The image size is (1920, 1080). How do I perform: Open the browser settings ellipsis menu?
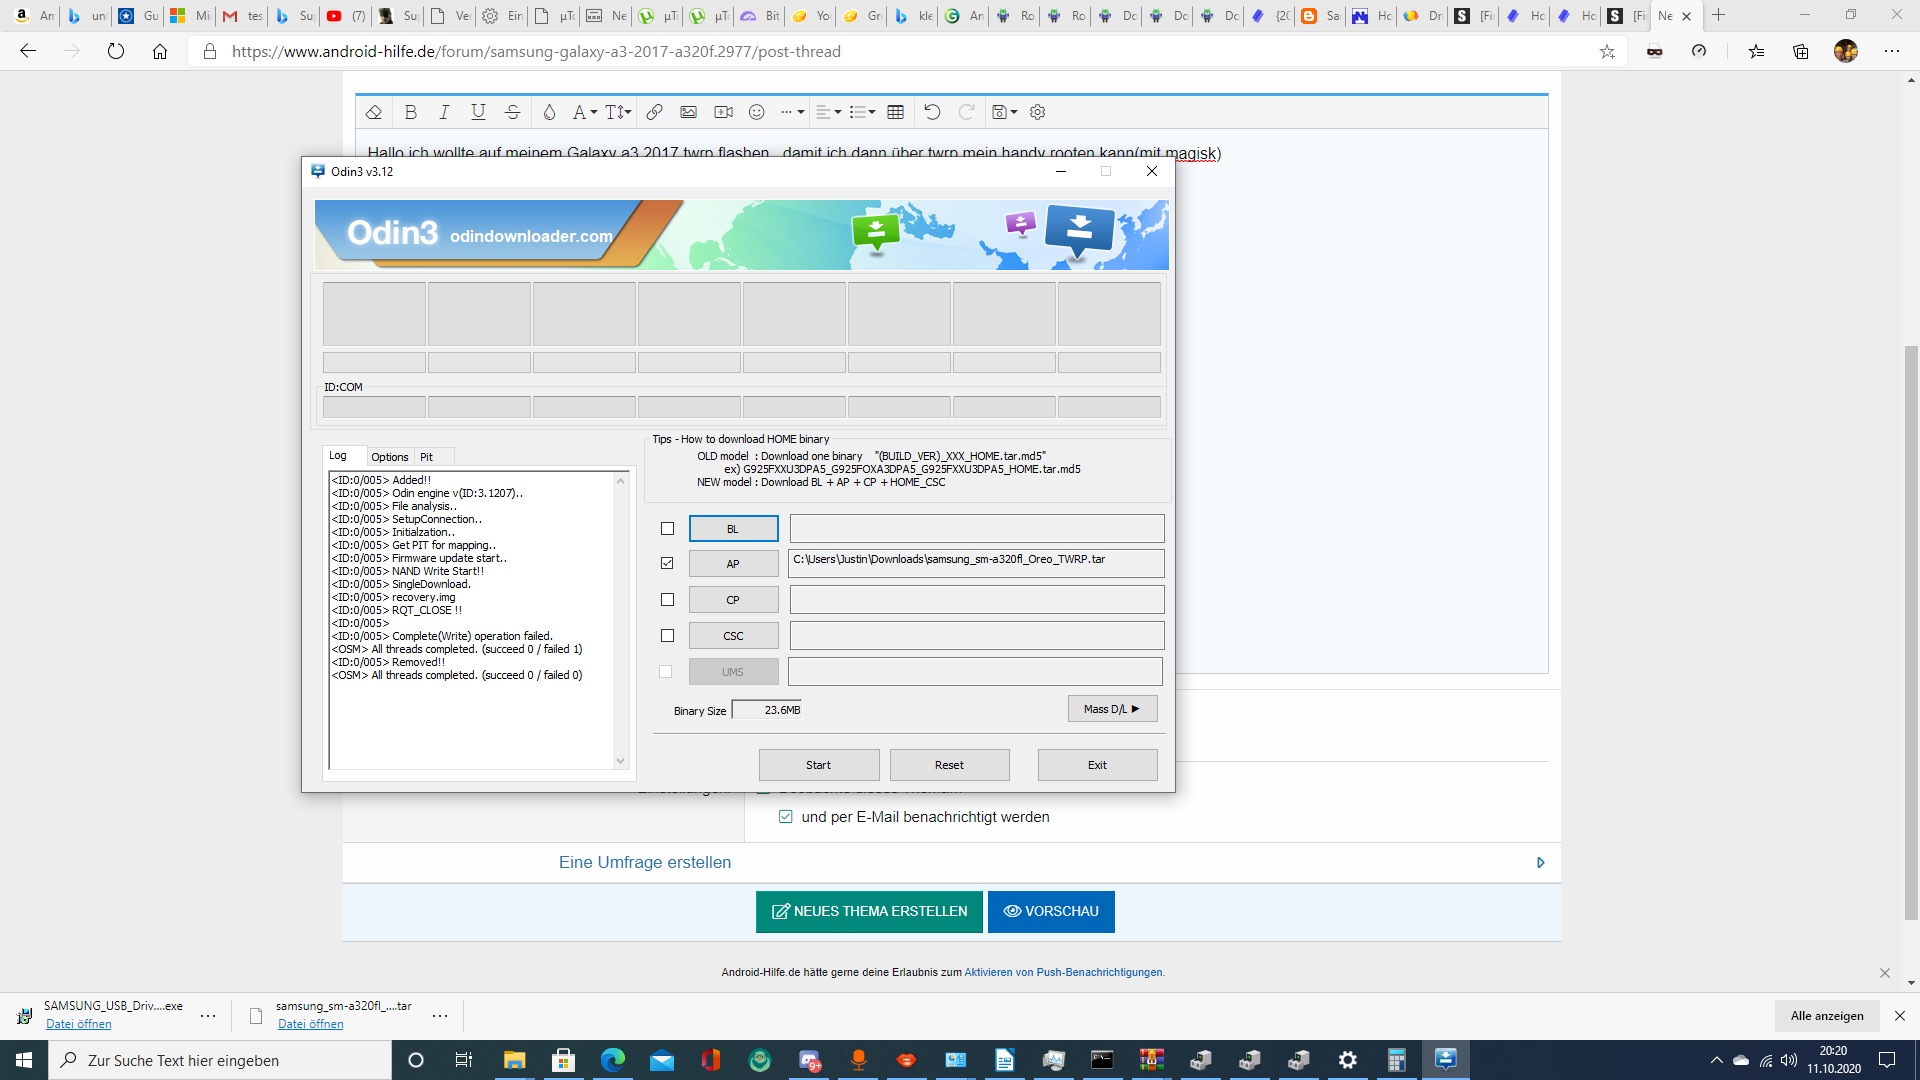tap(1892, 52)
